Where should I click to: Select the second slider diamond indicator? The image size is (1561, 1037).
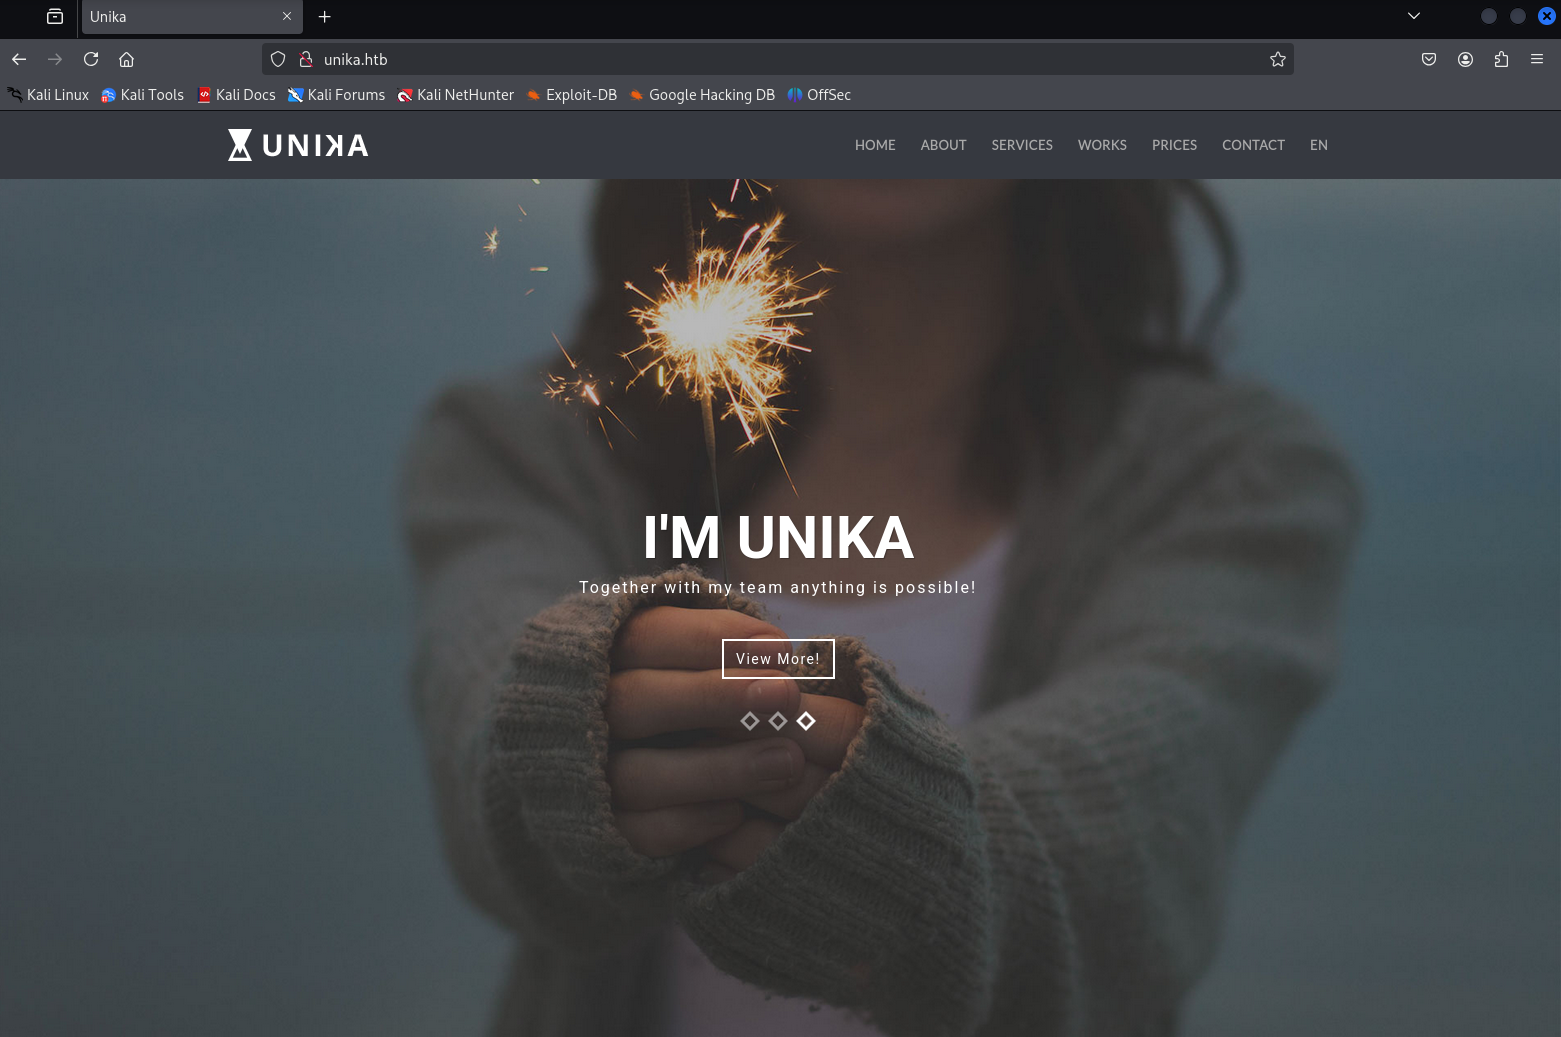point(778,721)
